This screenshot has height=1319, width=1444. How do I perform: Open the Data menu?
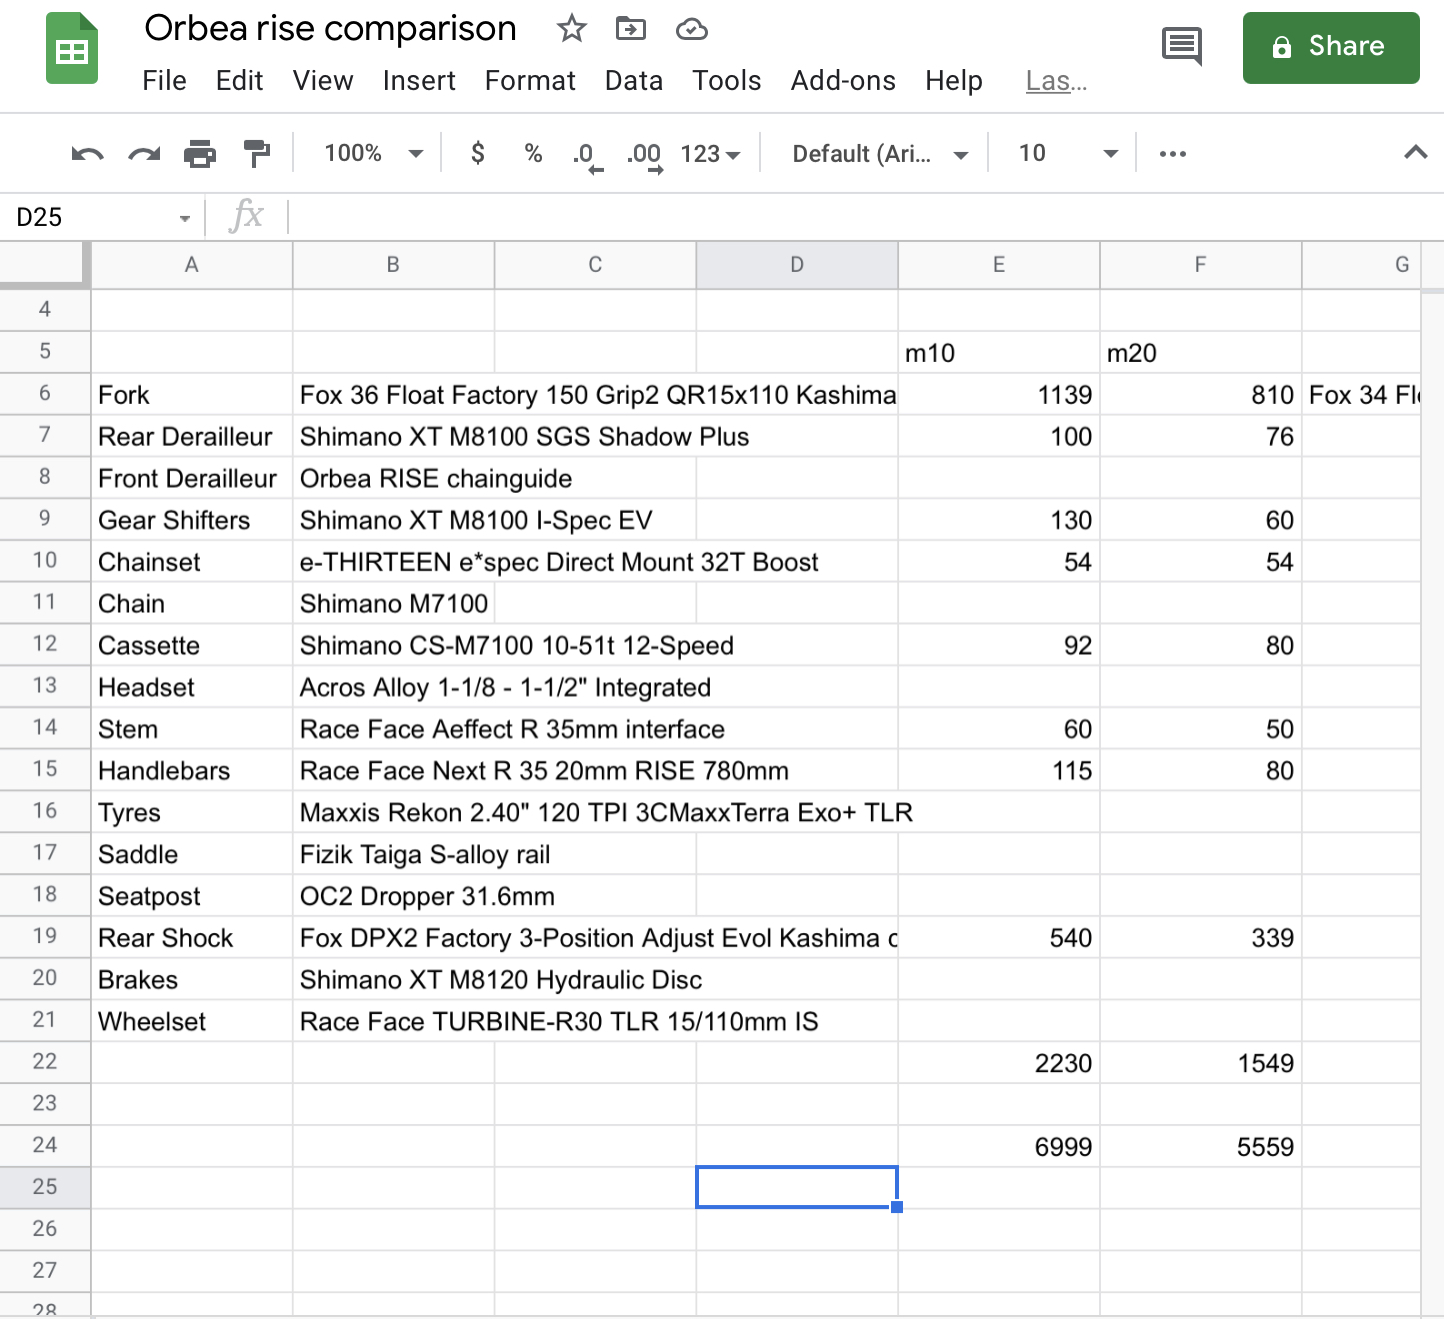[634, 81]
